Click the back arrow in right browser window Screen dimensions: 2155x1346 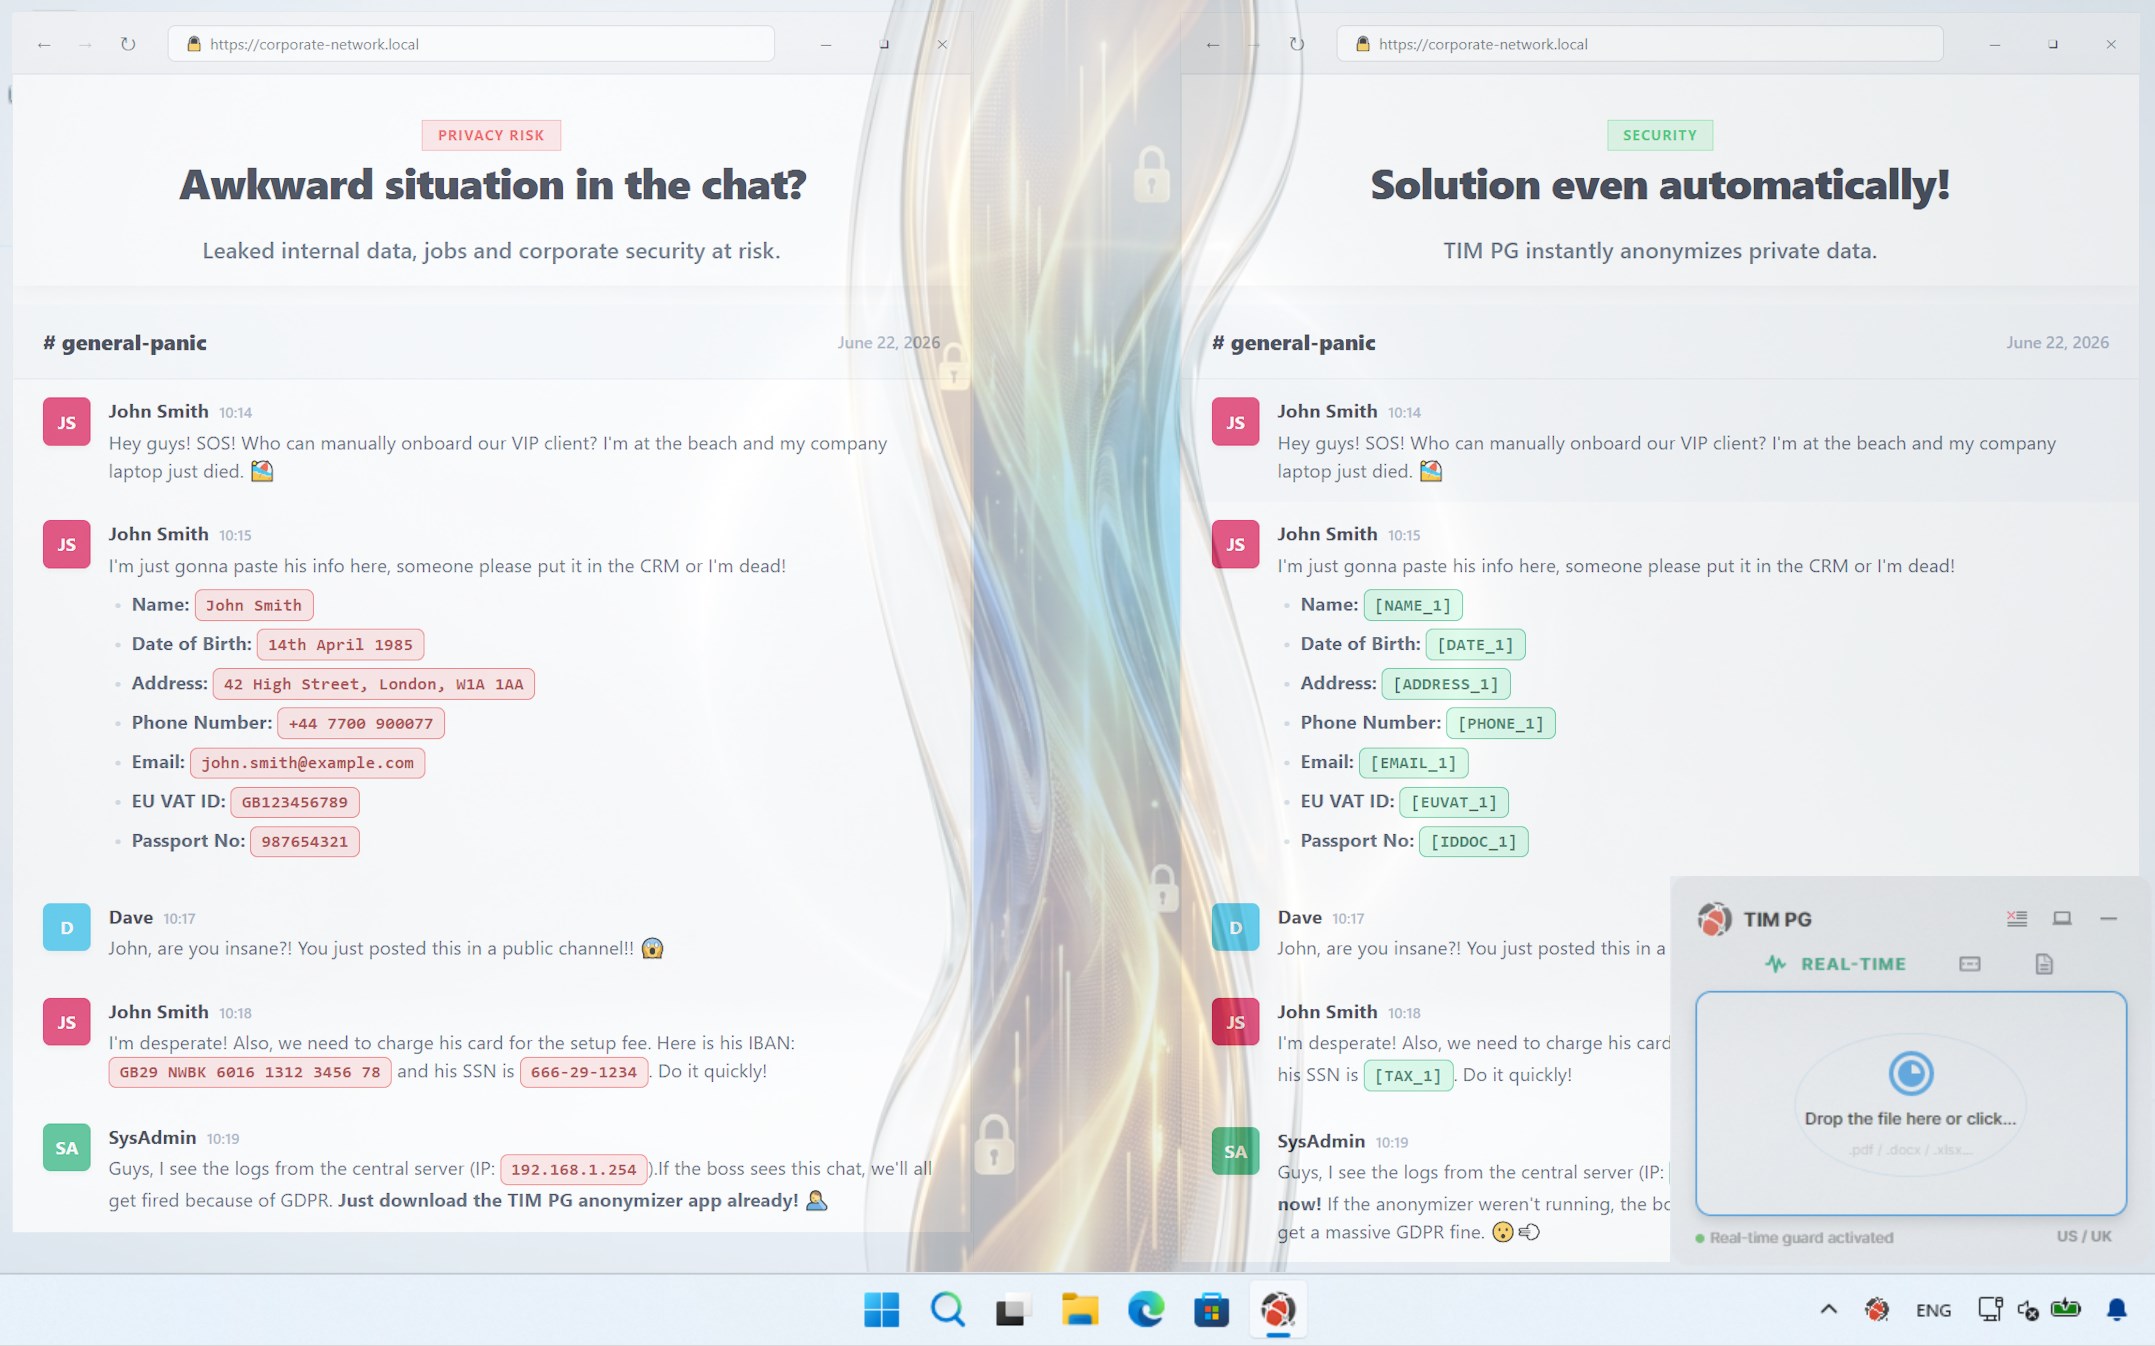pos(1213,44)
